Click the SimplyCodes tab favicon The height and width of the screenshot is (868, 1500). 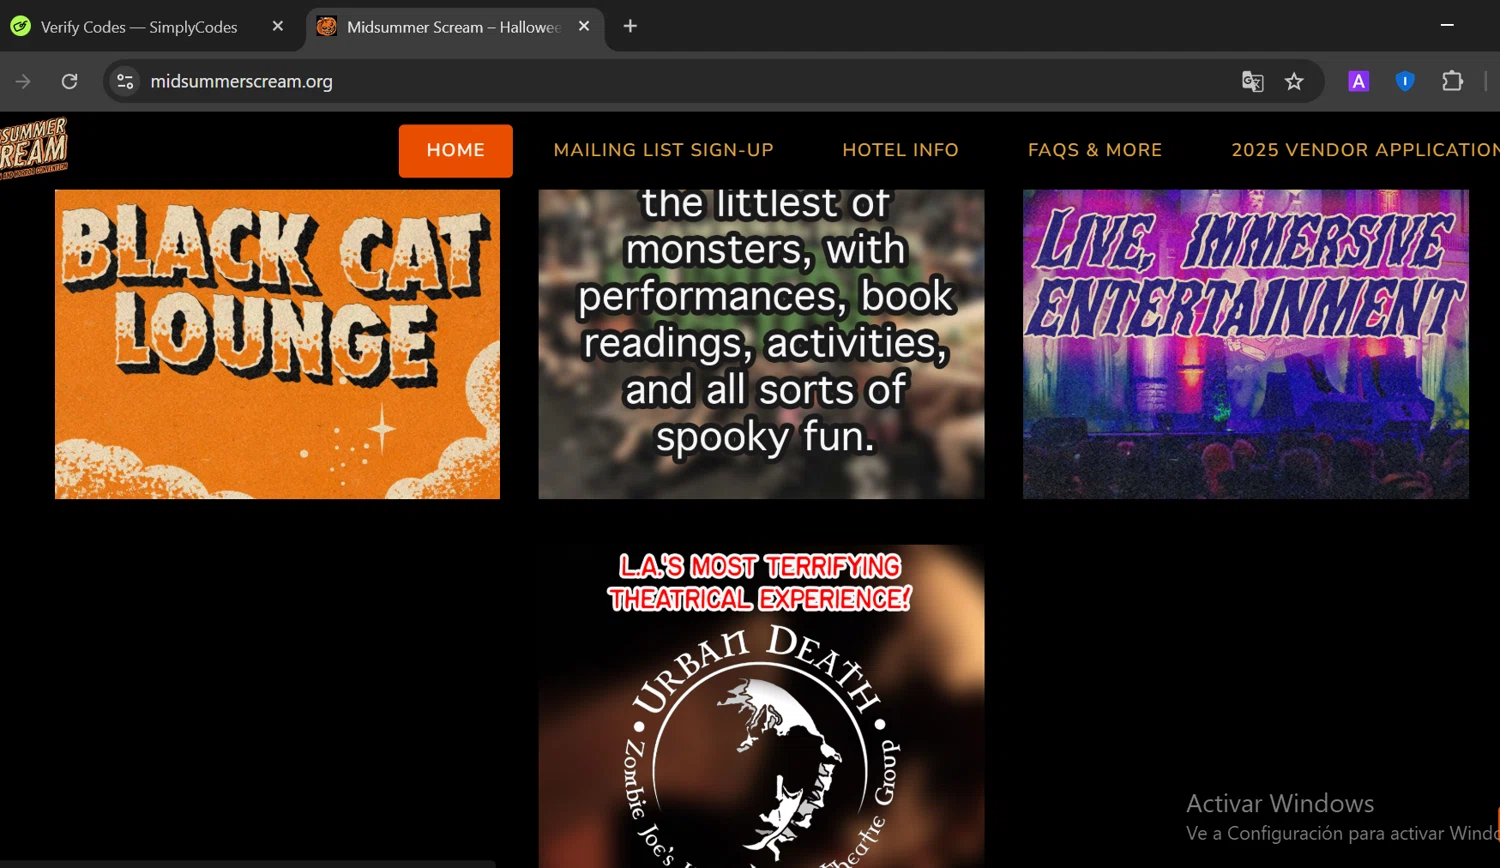pyautogui.click(x=21, y=27)
